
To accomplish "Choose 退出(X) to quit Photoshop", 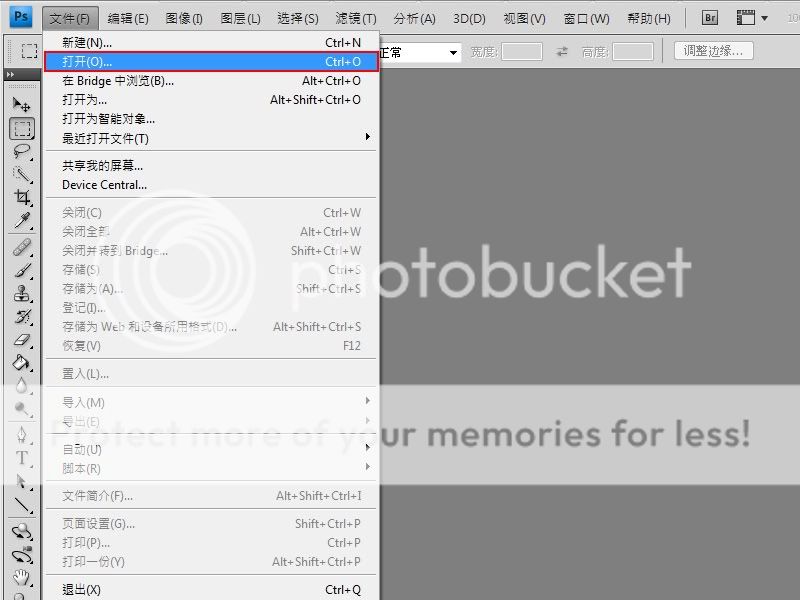I will tap(211, 590).
